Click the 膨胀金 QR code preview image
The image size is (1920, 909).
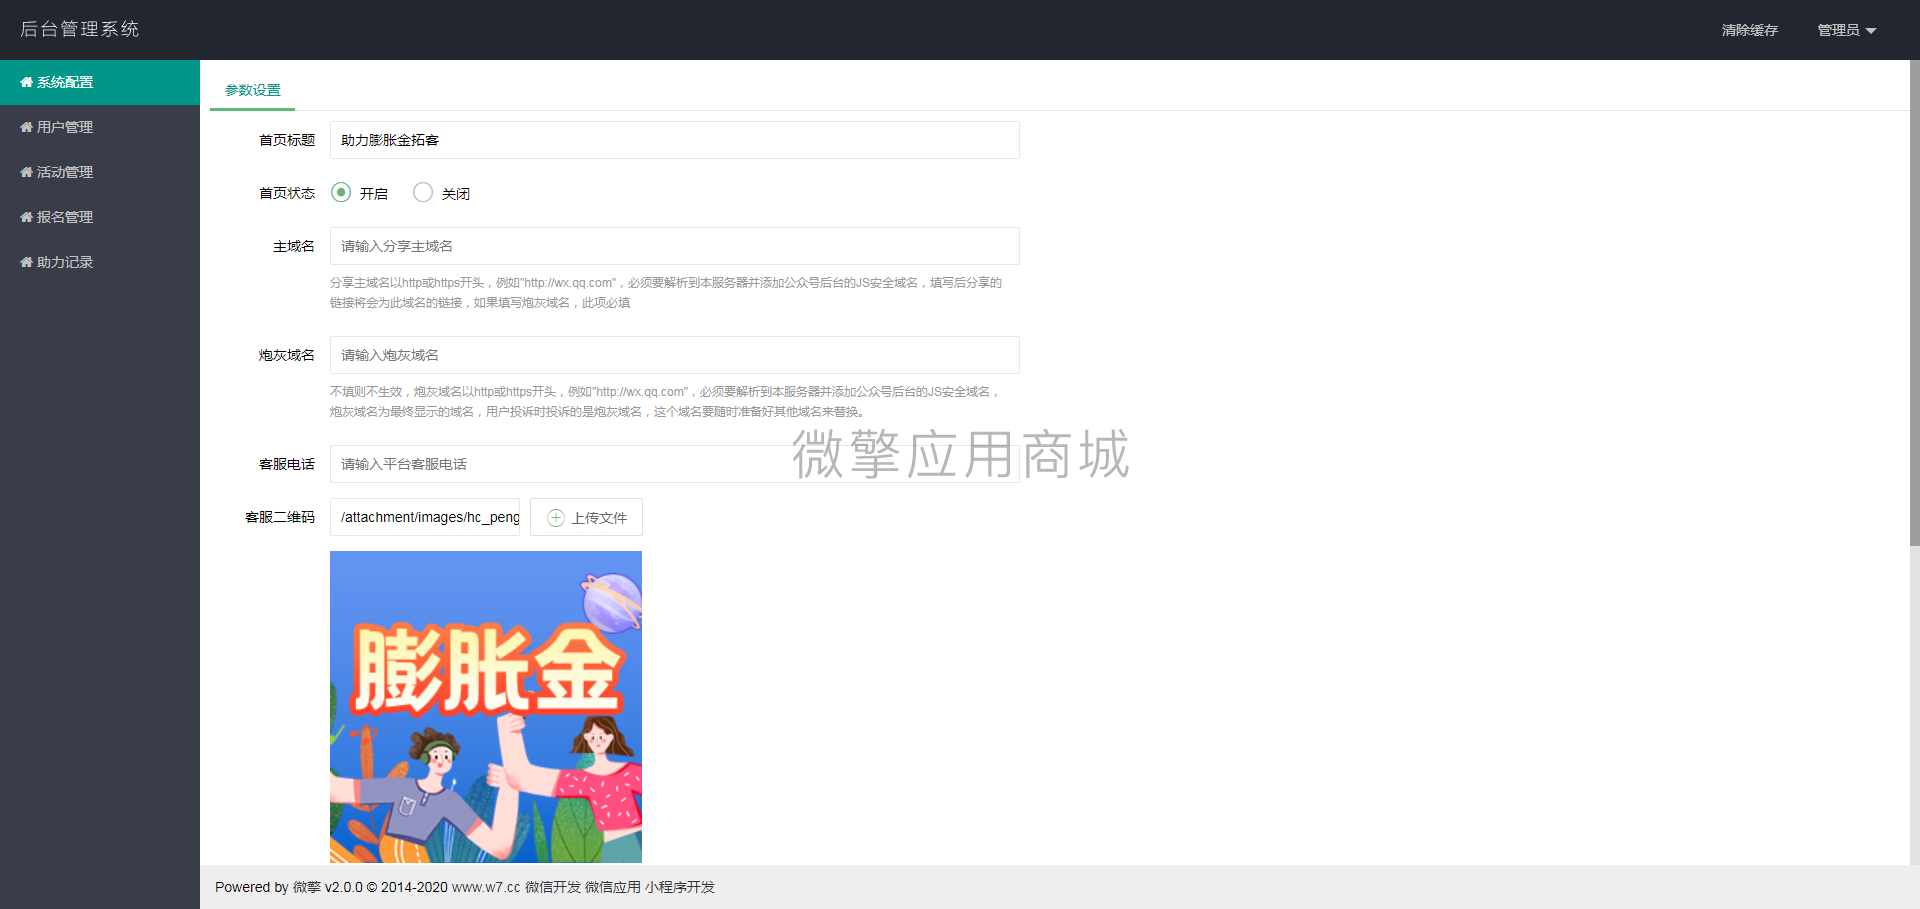[485, 706]
